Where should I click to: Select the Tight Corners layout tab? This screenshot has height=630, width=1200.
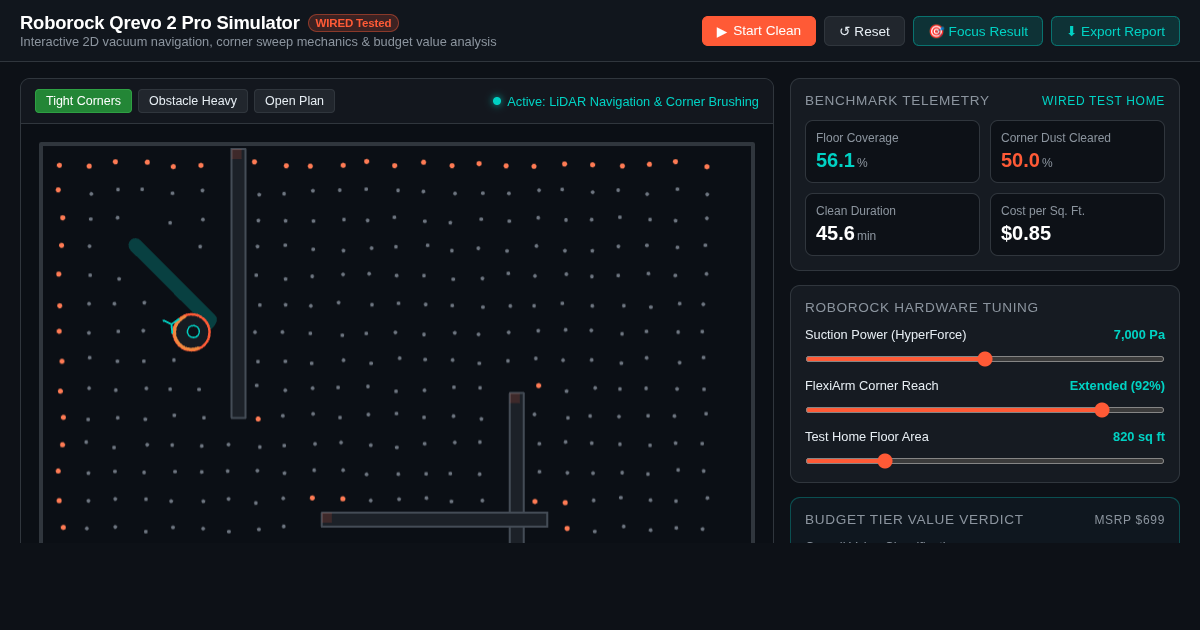[x=83, y=101]
